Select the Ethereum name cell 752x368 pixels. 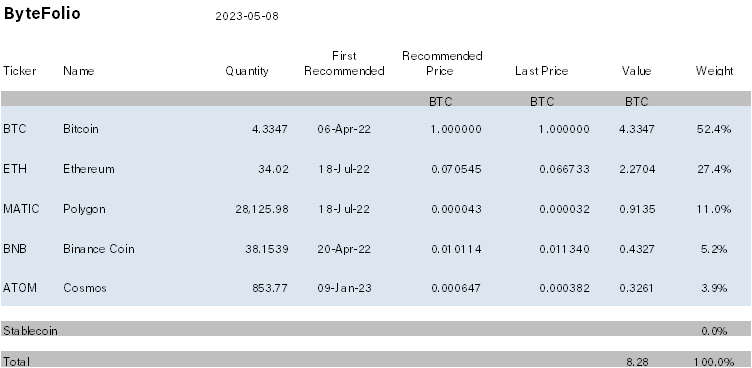coord(89,169)
